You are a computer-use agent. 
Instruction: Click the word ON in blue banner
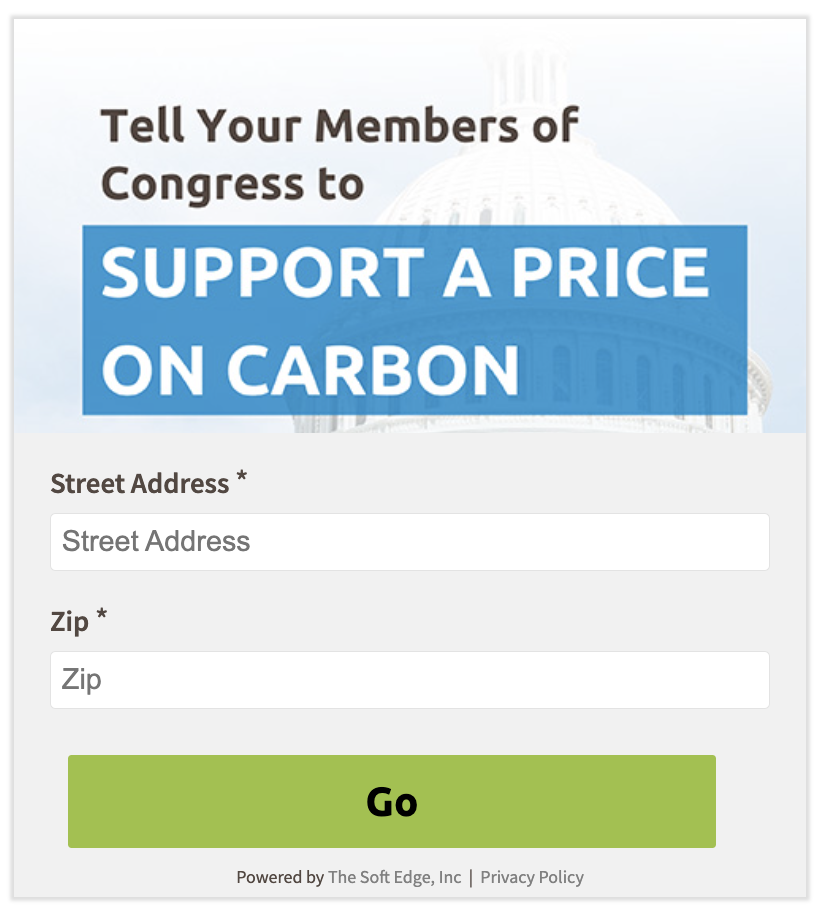pyautogui.click(x=152, y=369)
